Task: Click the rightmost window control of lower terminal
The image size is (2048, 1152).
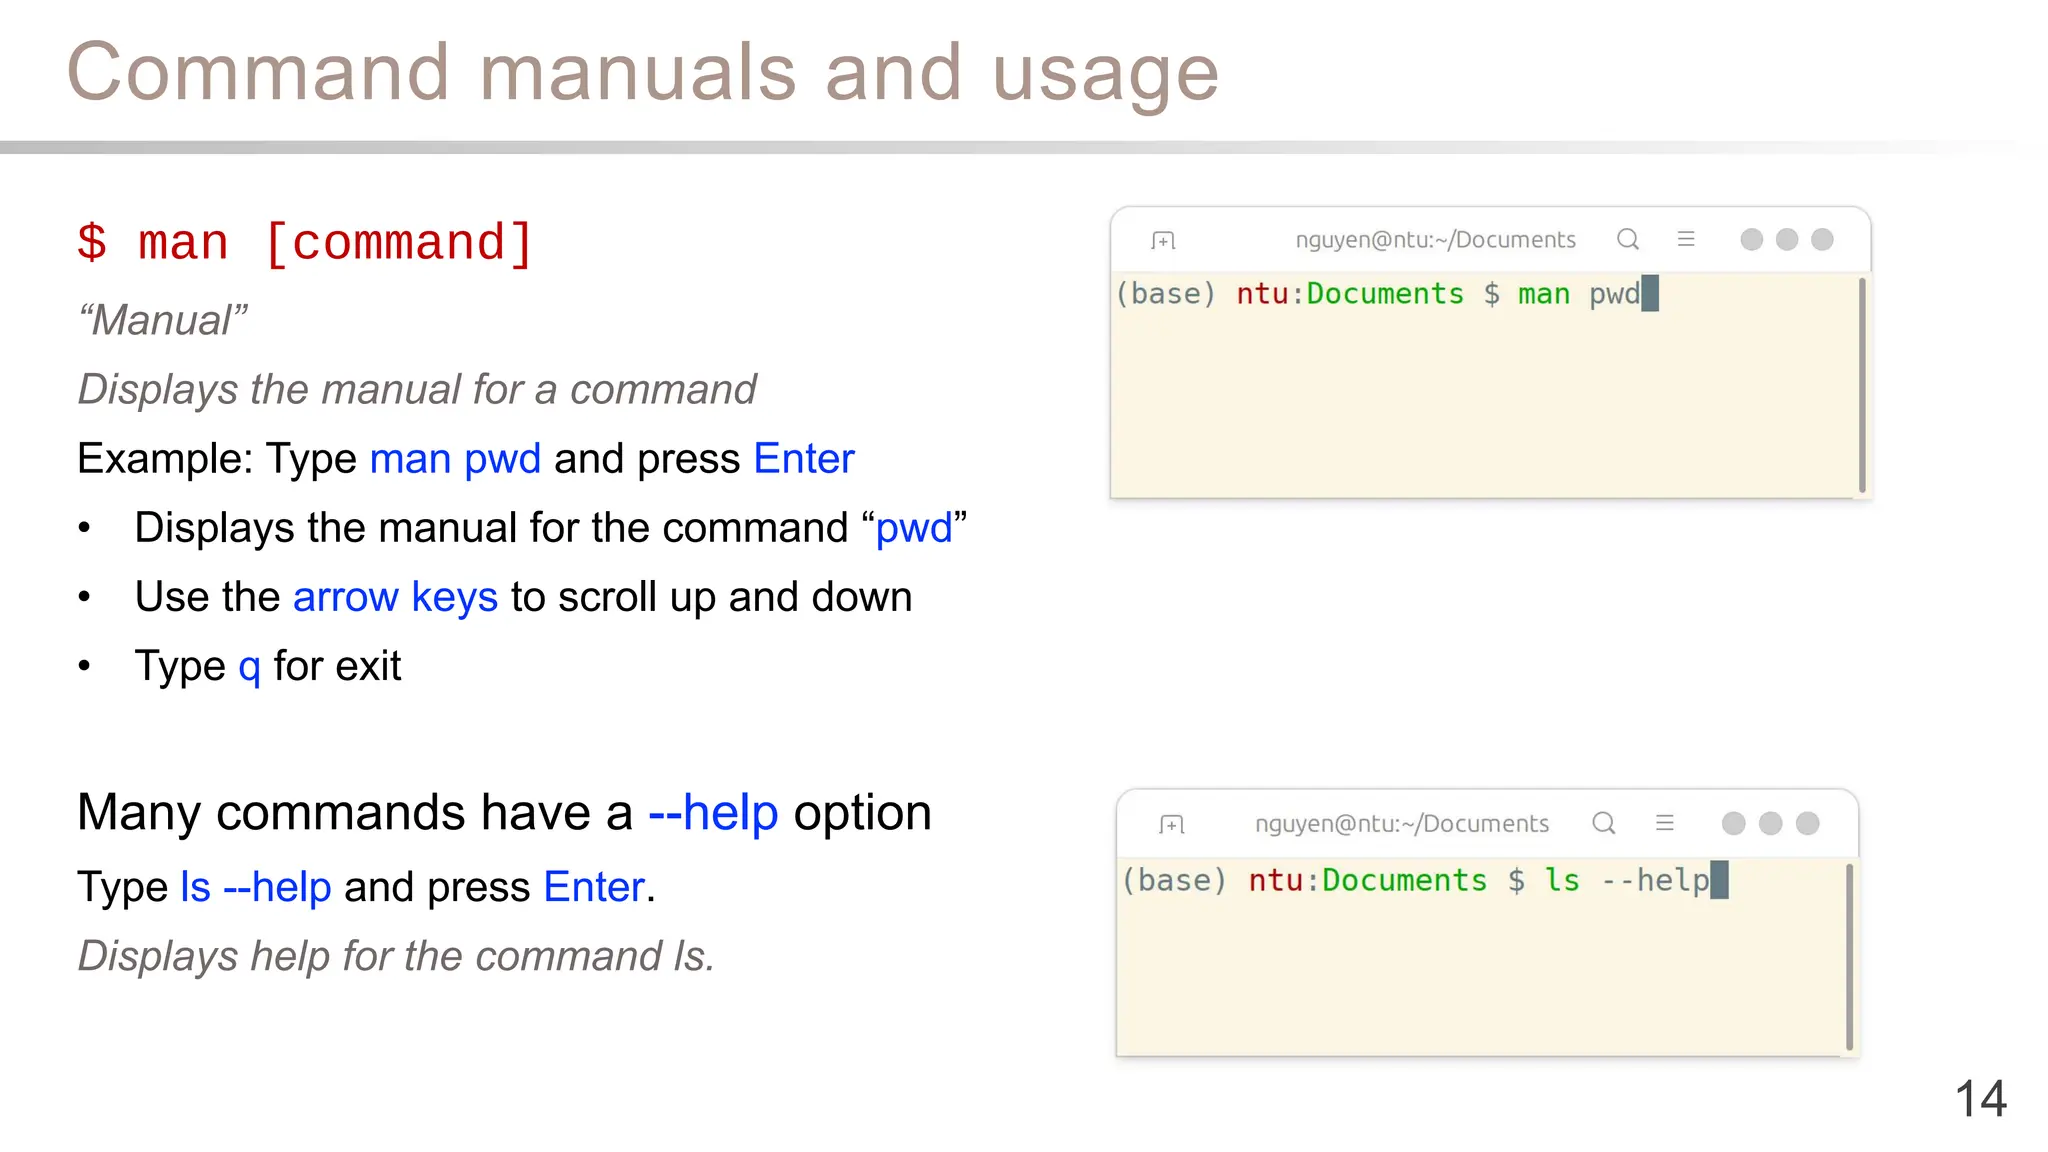Action: click(1808, 823)
